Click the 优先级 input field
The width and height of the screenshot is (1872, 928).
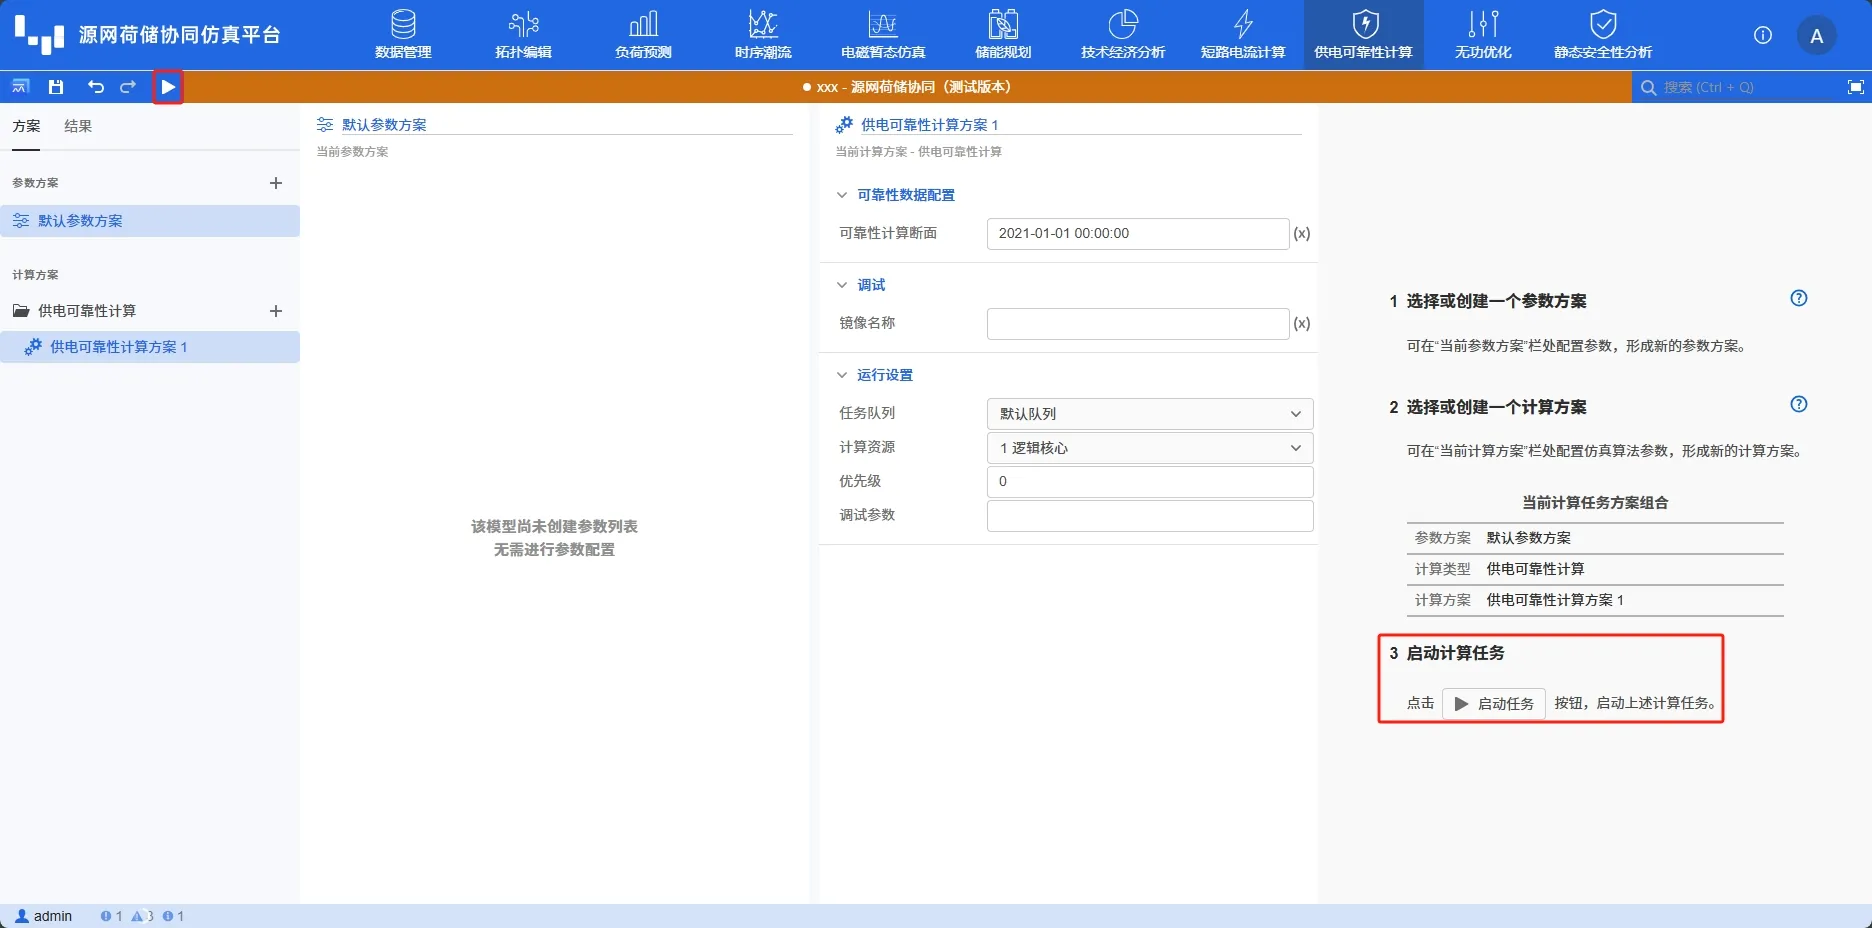(x=1150, y=482)
